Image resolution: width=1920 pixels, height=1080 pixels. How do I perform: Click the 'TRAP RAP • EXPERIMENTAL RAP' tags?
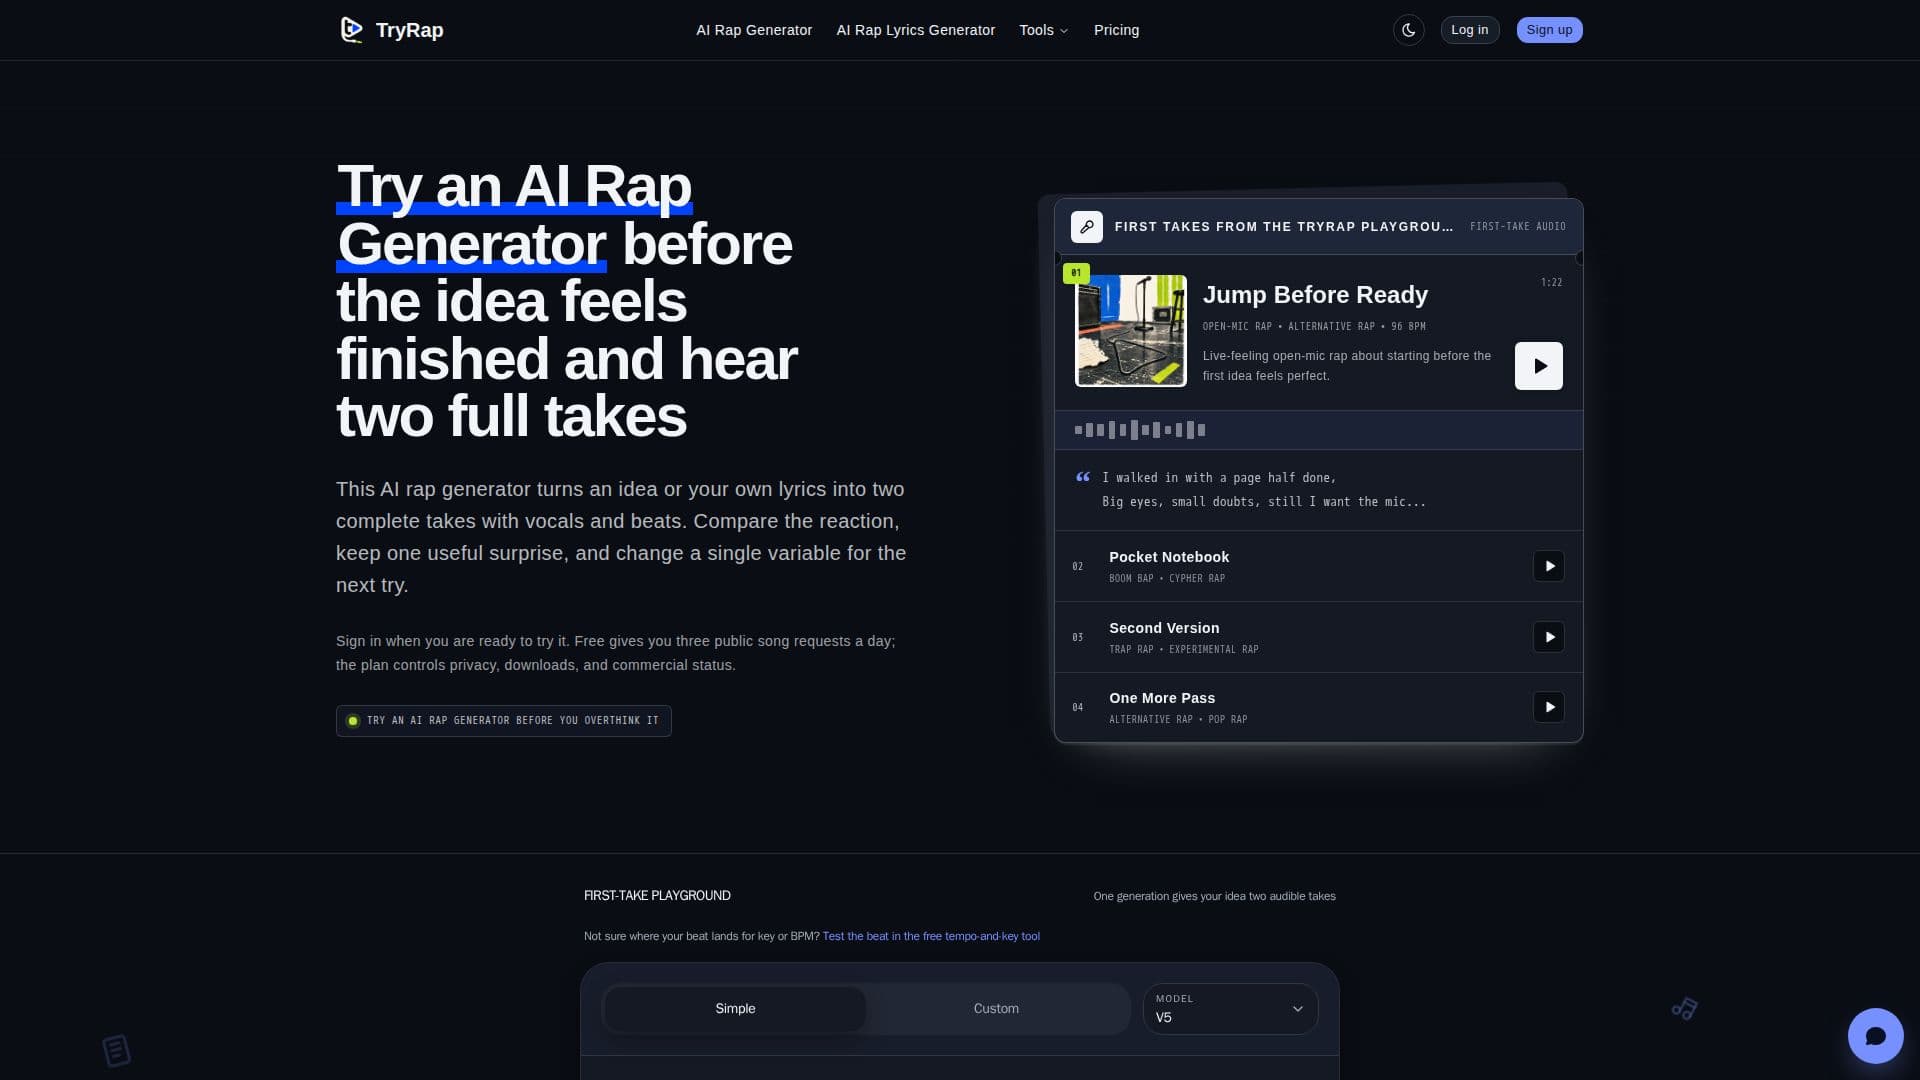point(1183,650)
